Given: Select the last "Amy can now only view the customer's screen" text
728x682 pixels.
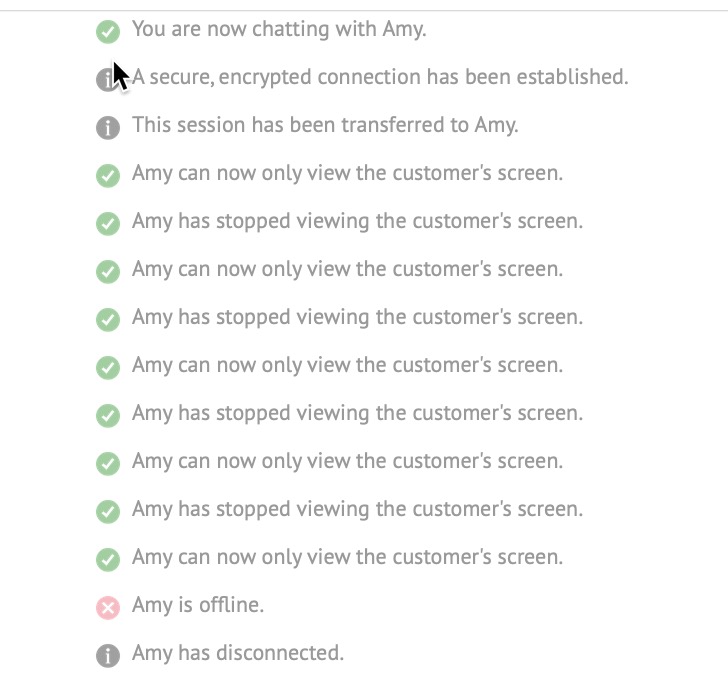Looking at the screenshot, I should coord(347,557).
